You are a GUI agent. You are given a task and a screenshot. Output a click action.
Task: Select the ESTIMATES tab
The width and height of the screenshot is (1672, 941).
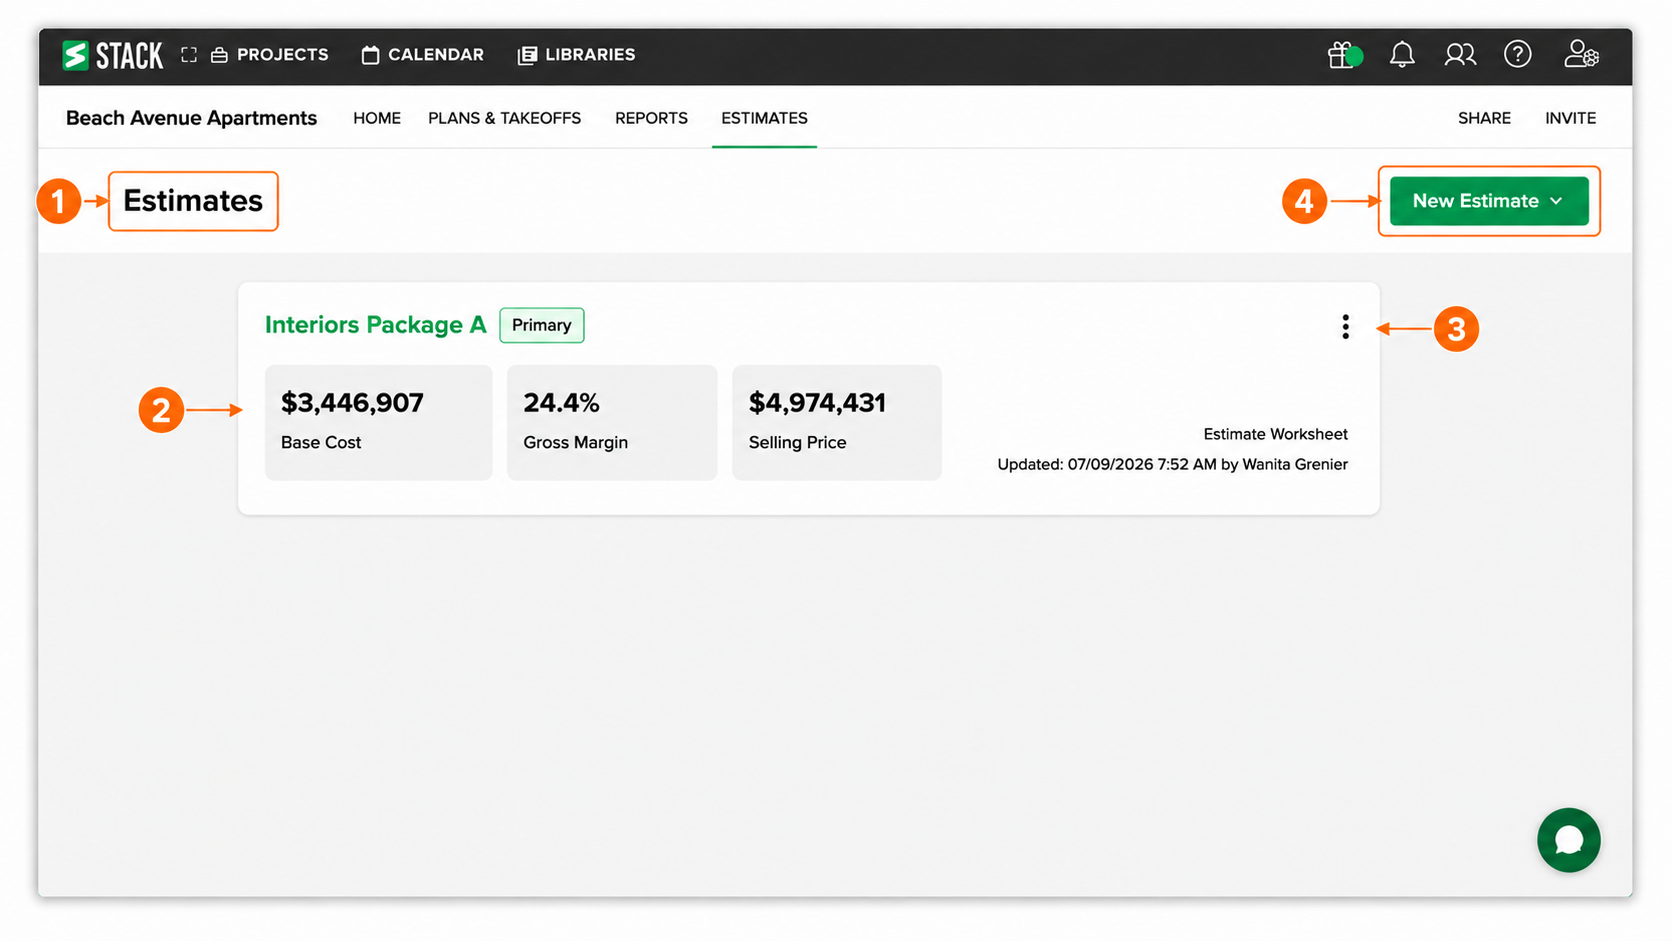(764, 118)
